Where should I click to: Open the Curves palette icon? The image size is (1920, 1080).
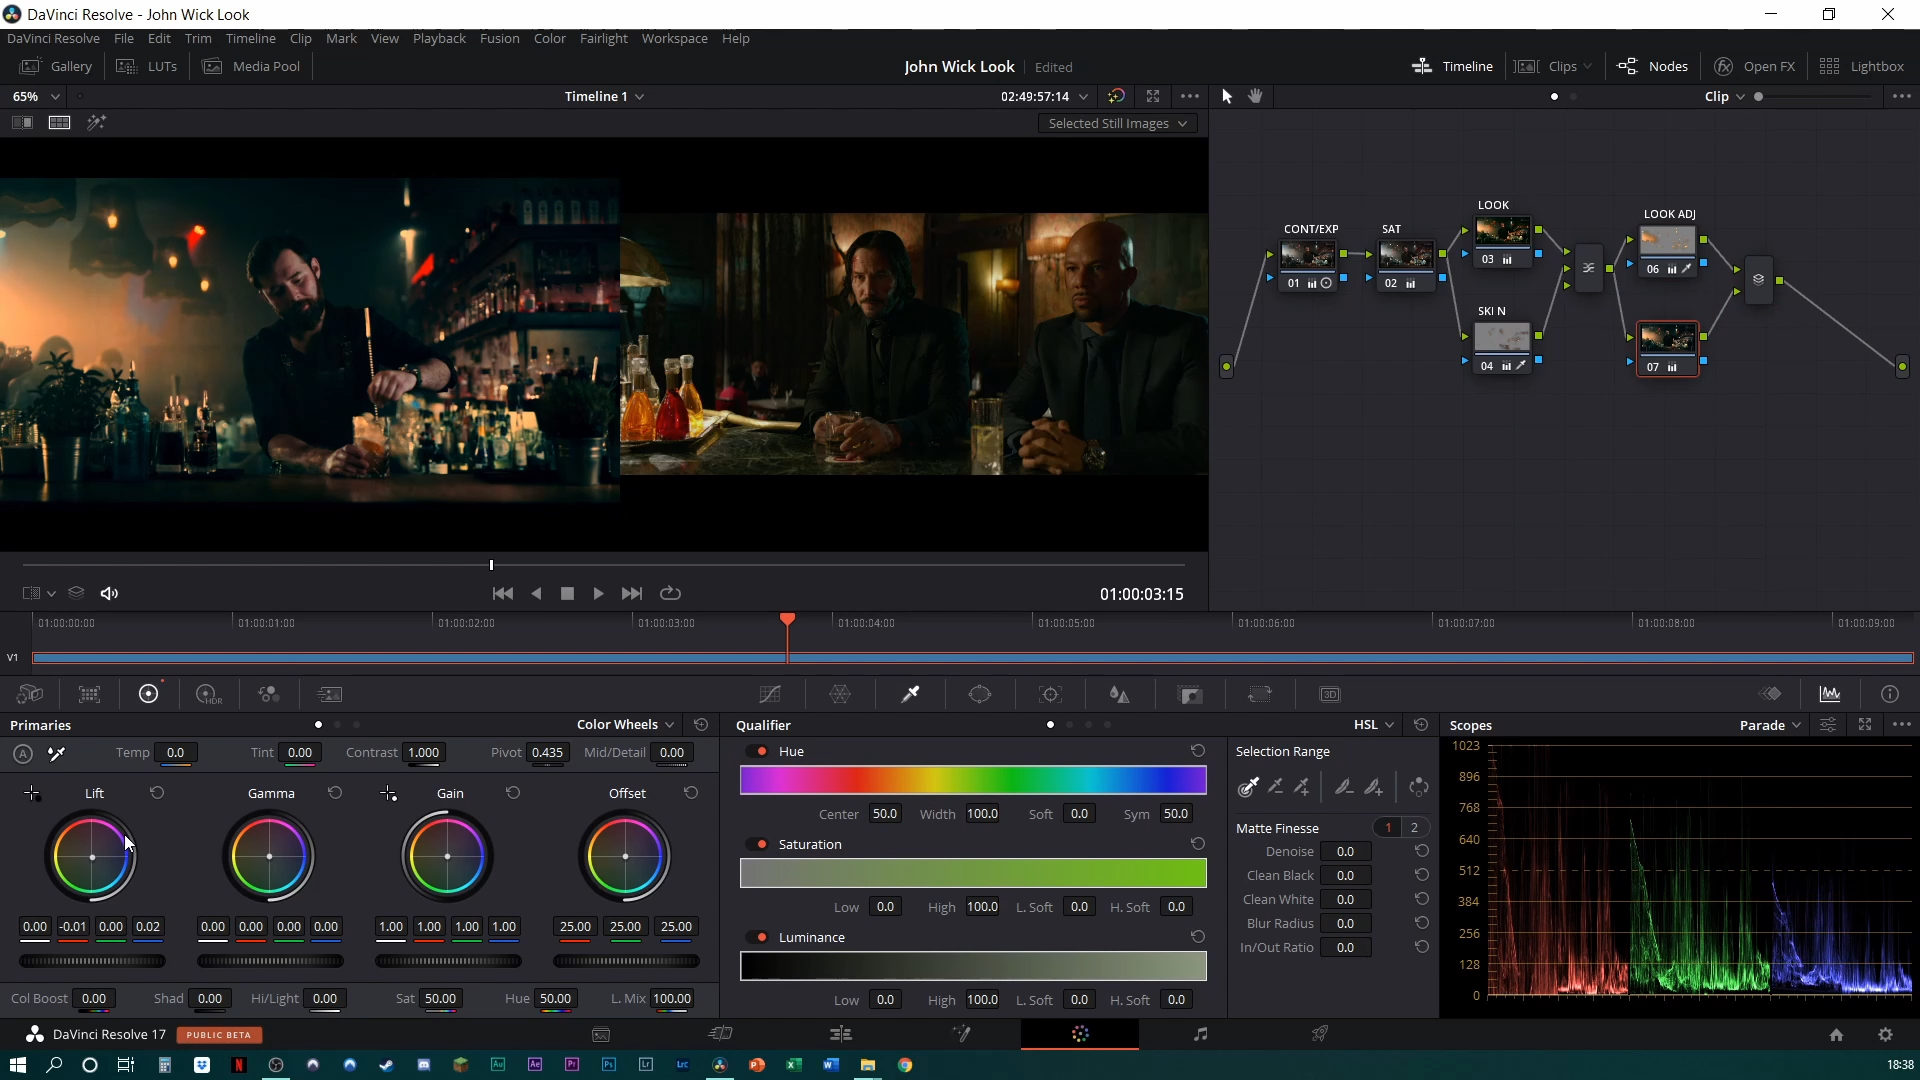(x=770, y=694)
